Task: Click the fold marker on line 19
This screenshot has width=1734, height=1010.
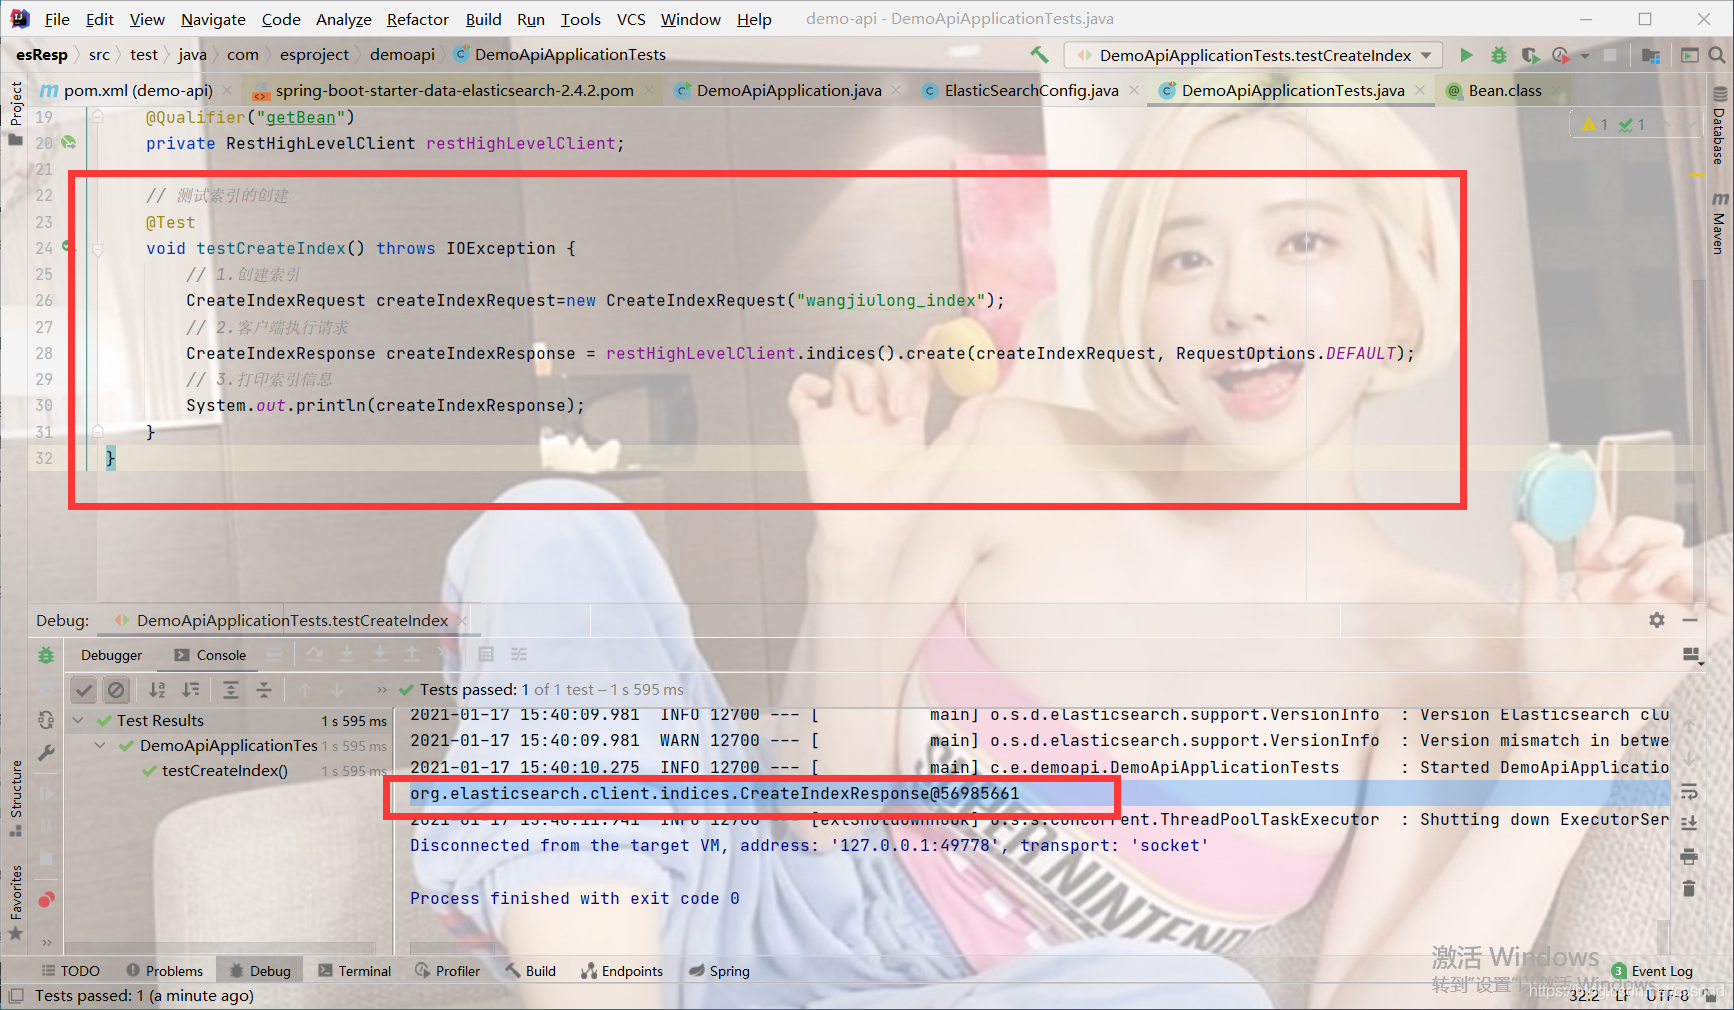Action: point(98,117)
